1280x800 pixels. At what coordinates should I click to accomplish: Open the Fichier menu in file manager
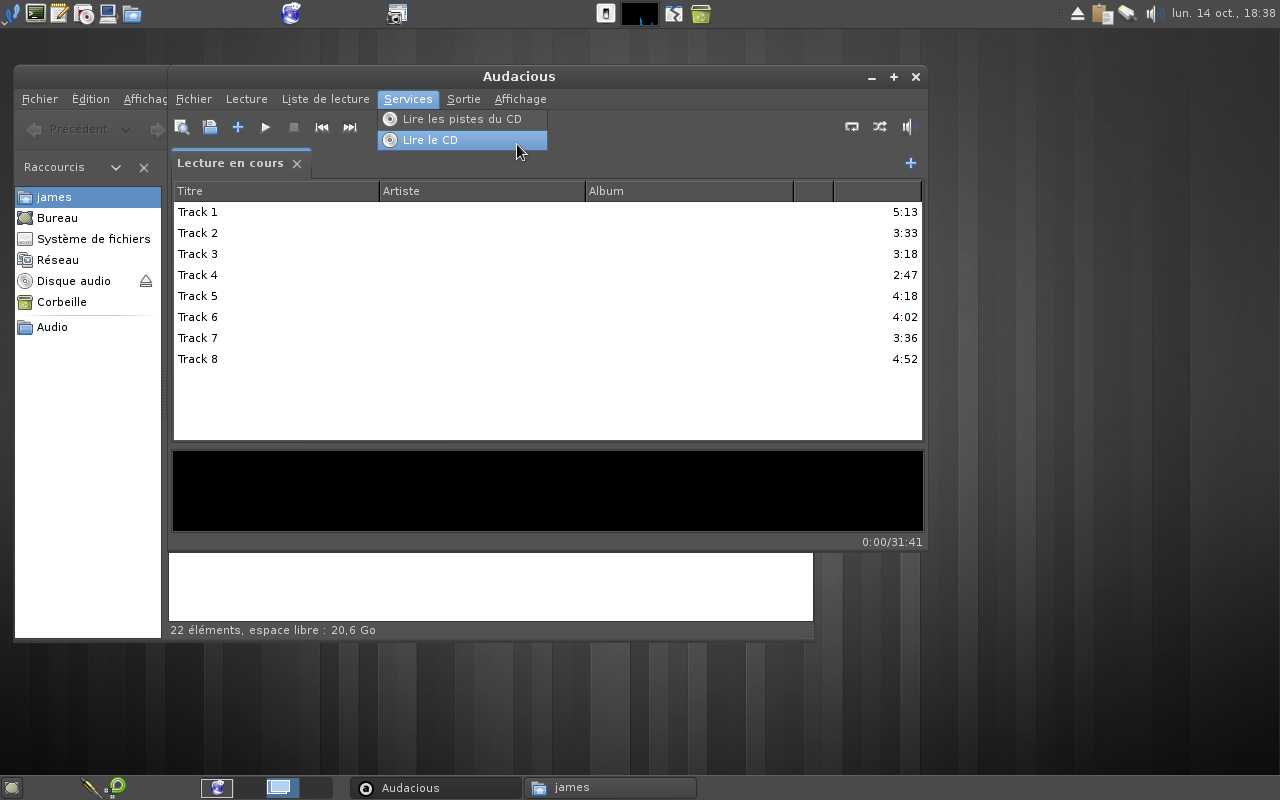coord(40,99)
